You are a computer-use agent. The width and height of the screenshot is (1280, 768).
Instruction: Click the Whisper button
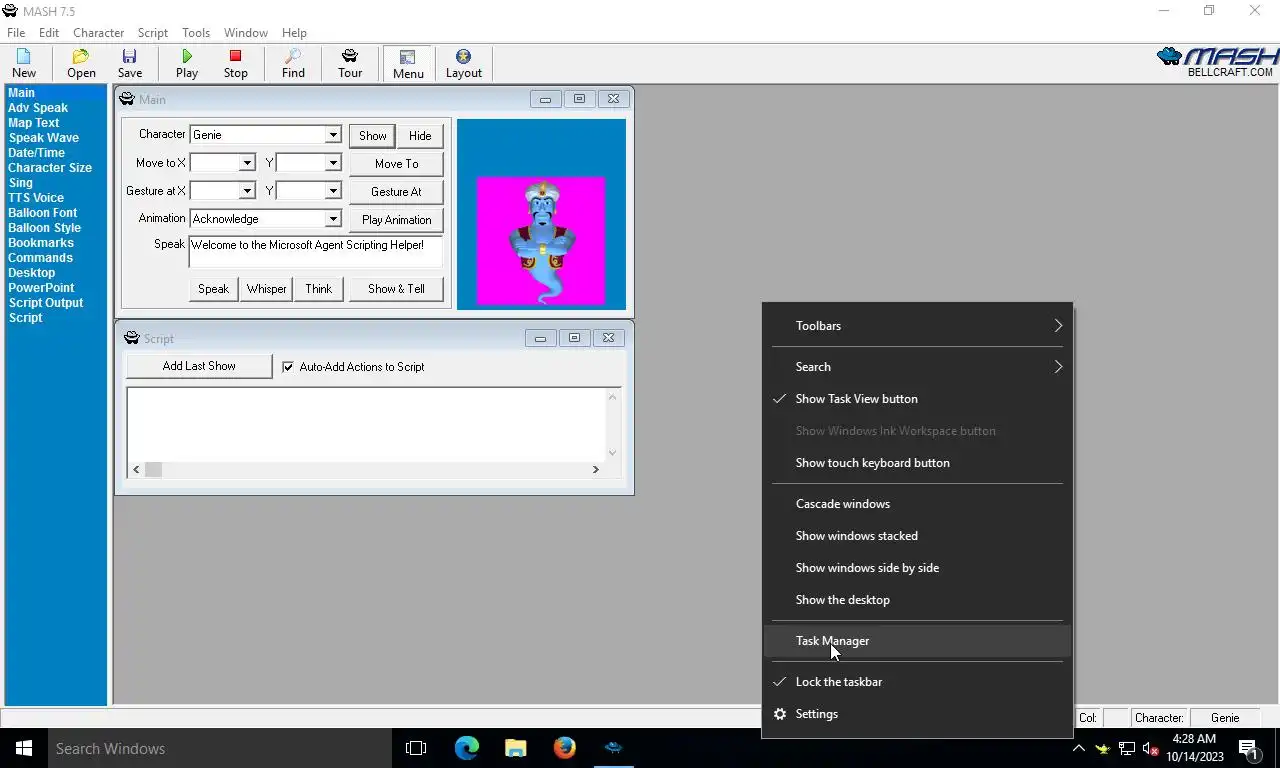[267, 289]
